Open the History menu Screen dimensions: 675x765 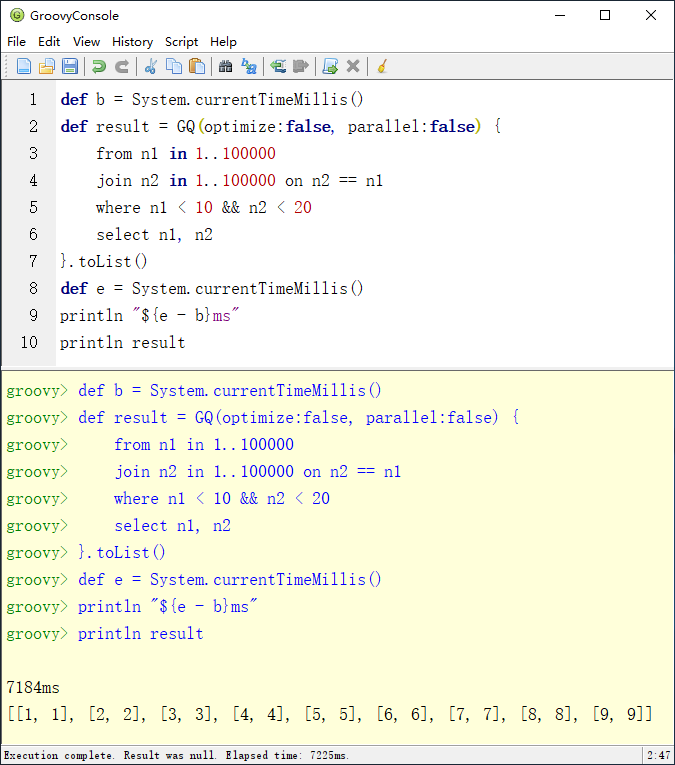pos(132,42)
